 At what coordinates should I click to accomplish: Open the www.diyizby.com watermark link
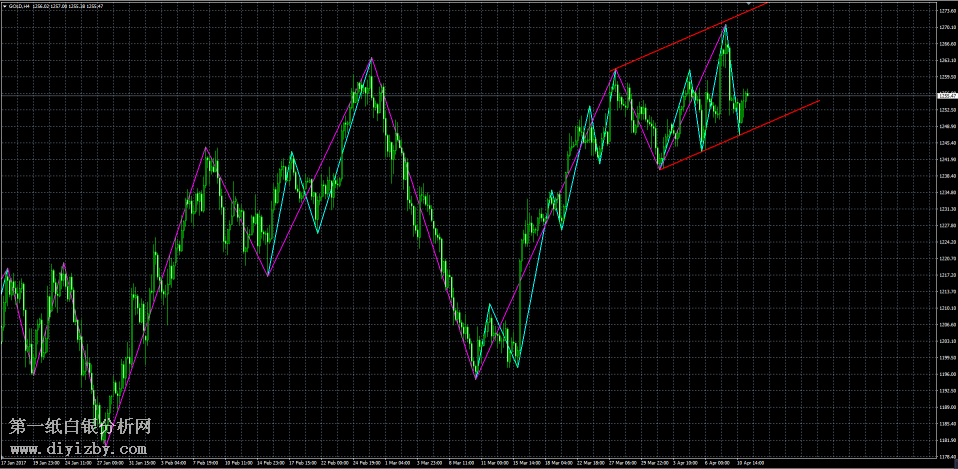pos(80,449)
